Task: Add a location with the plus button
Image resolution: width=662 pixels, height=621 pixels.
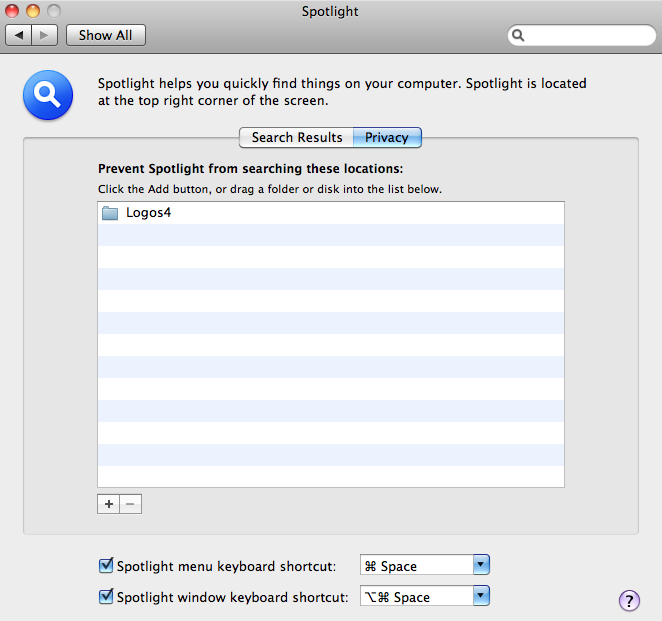Action: [x=109, y=504]
